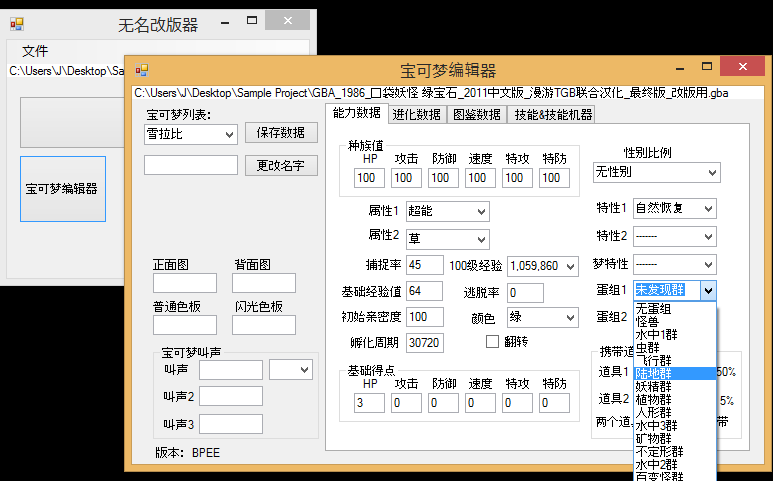The width and height of the screenshot is (773, 481).
Task: Select highlighted 陆地群 in the egg group list
Action: tap(674, 374)
